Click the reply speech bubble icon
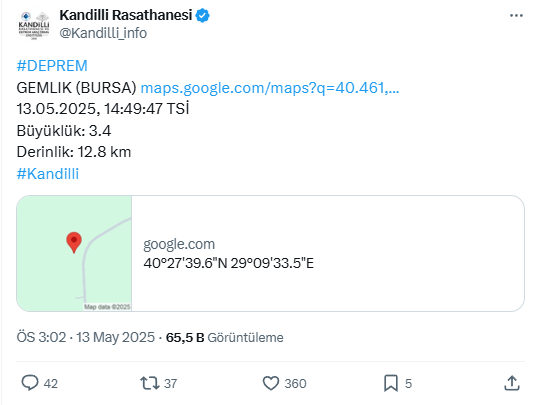 click(x=30, y=383)
